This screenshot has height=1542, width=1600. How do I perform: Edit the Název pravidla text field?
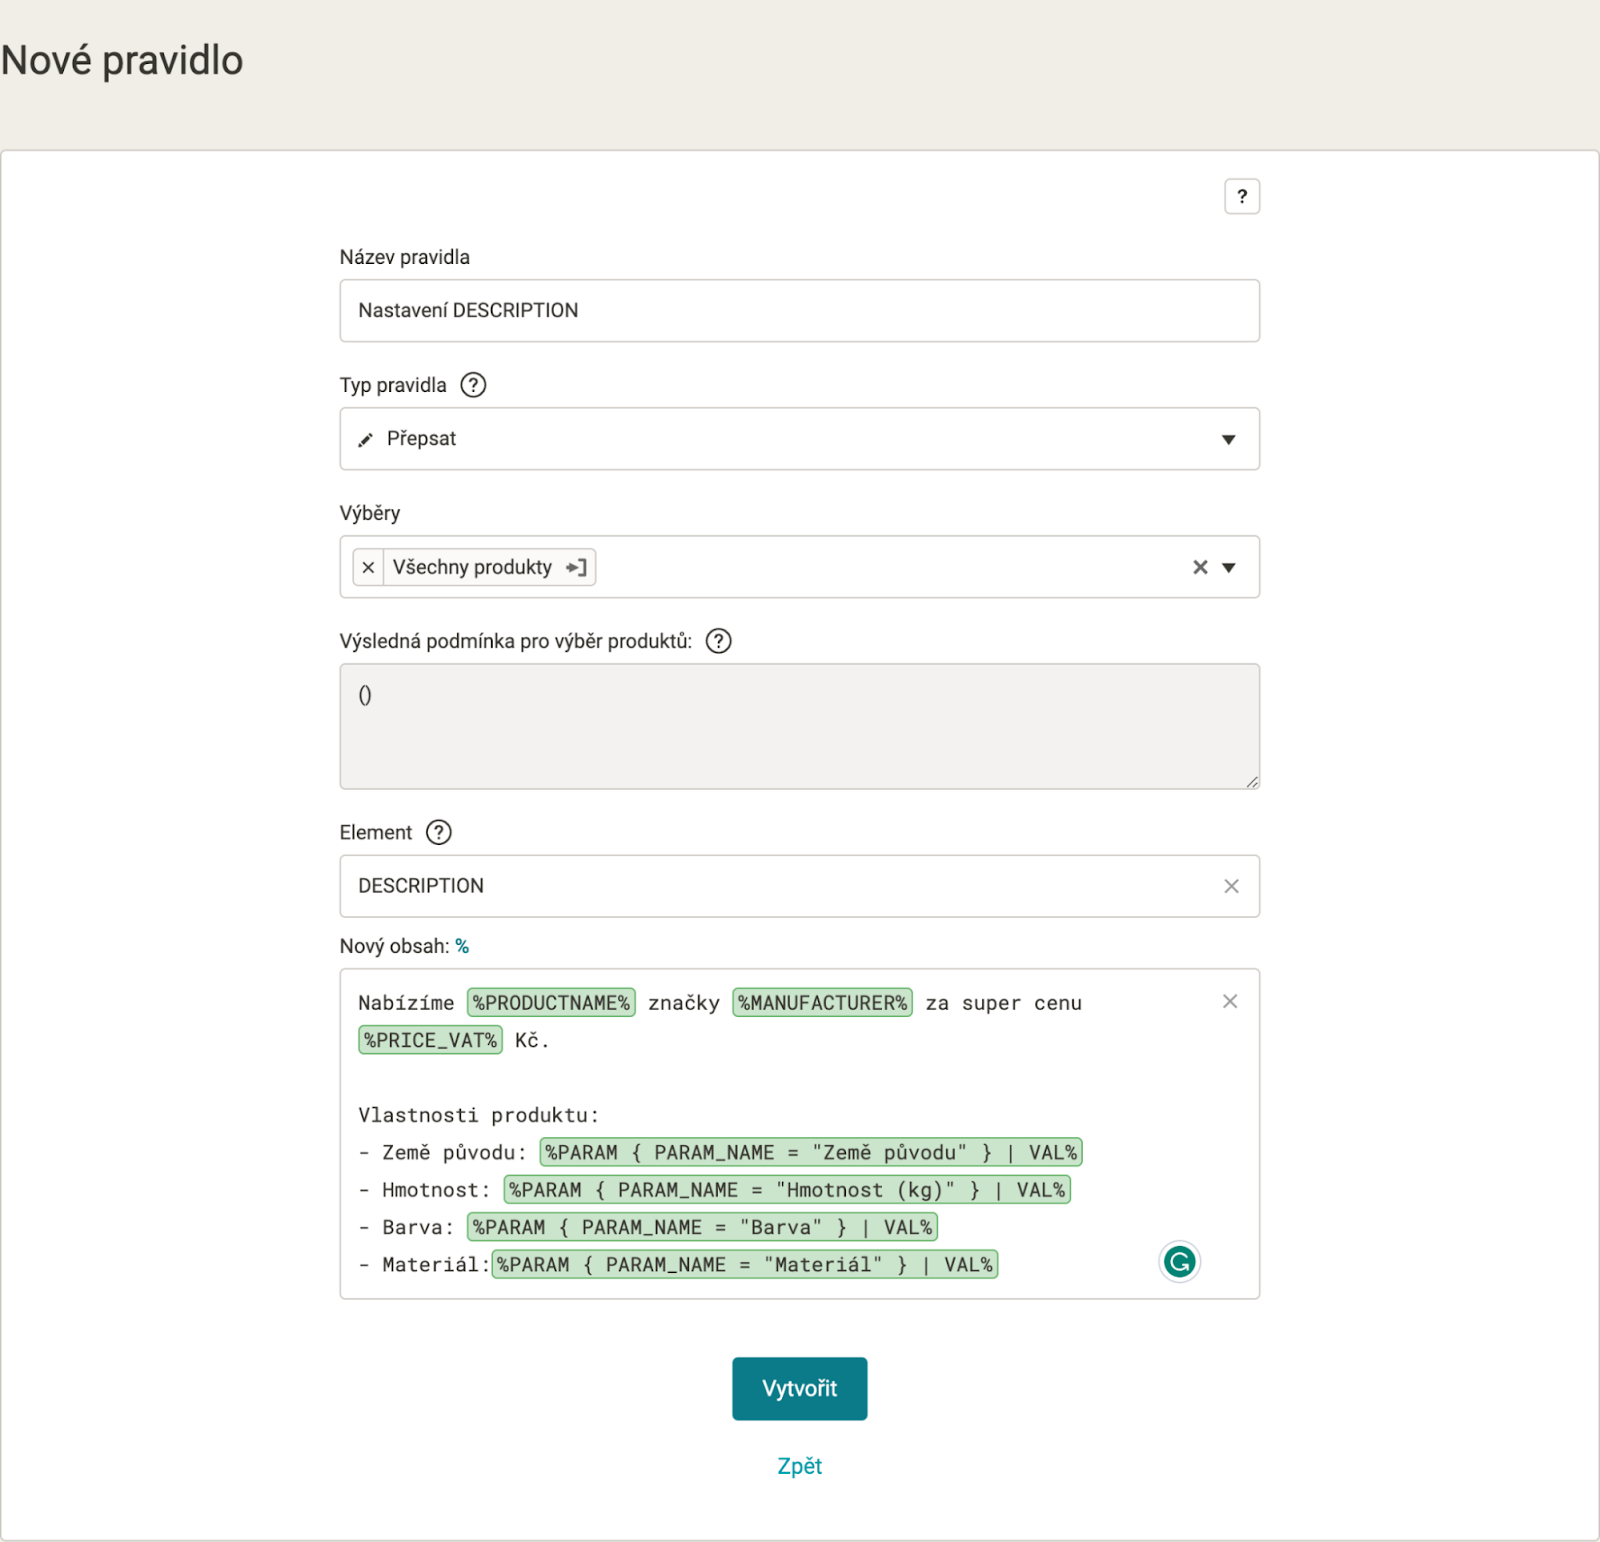coord(799,311)
